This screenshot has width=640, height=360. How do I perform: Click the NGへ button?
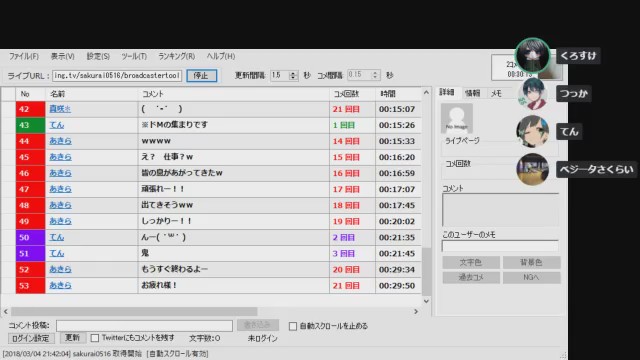(x=531, y=278)
